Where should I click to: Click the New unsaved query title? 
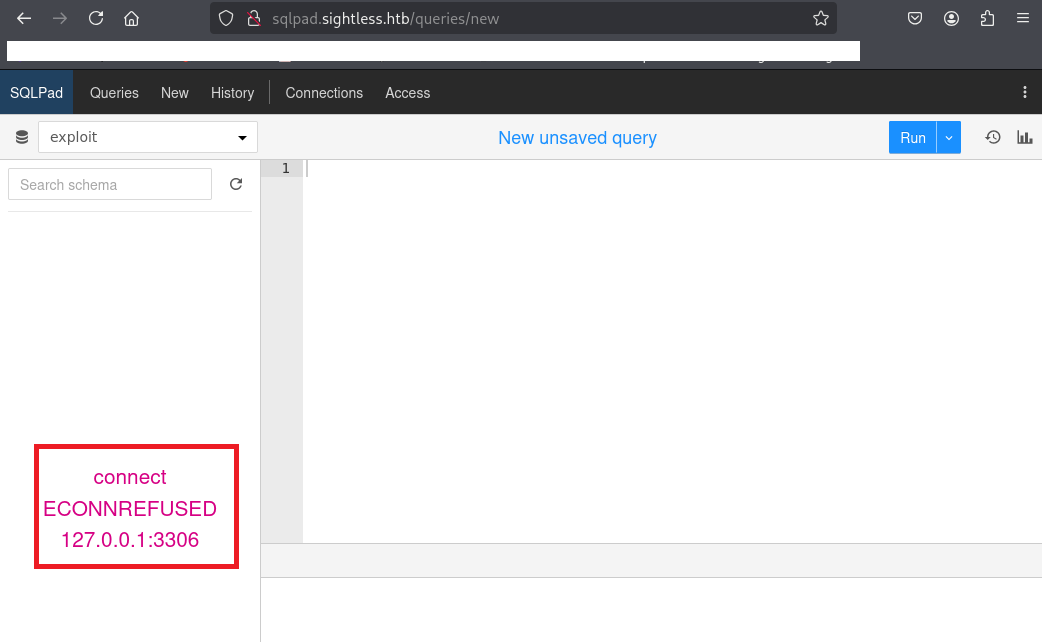tap(577, 138)
